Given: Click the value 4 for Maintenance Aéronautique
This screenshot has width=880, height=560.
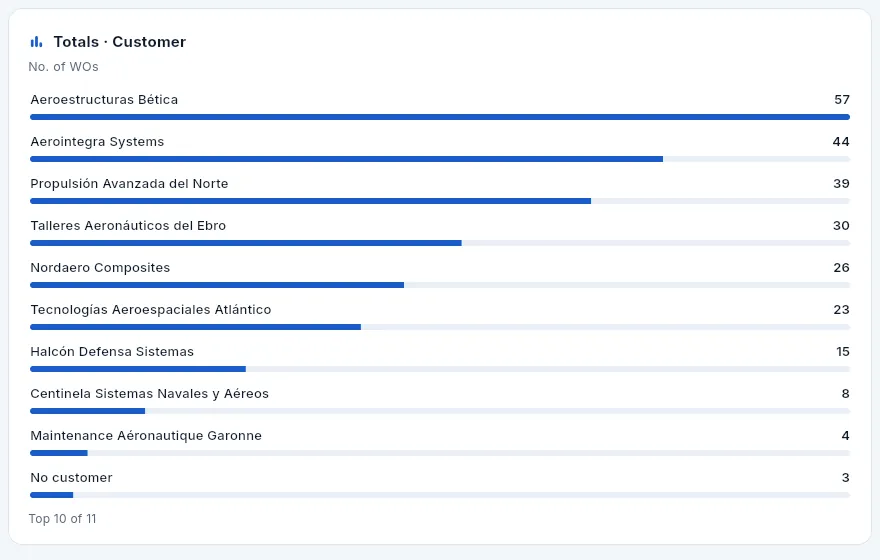Looking at the screenshot, I should click(846, 436).
